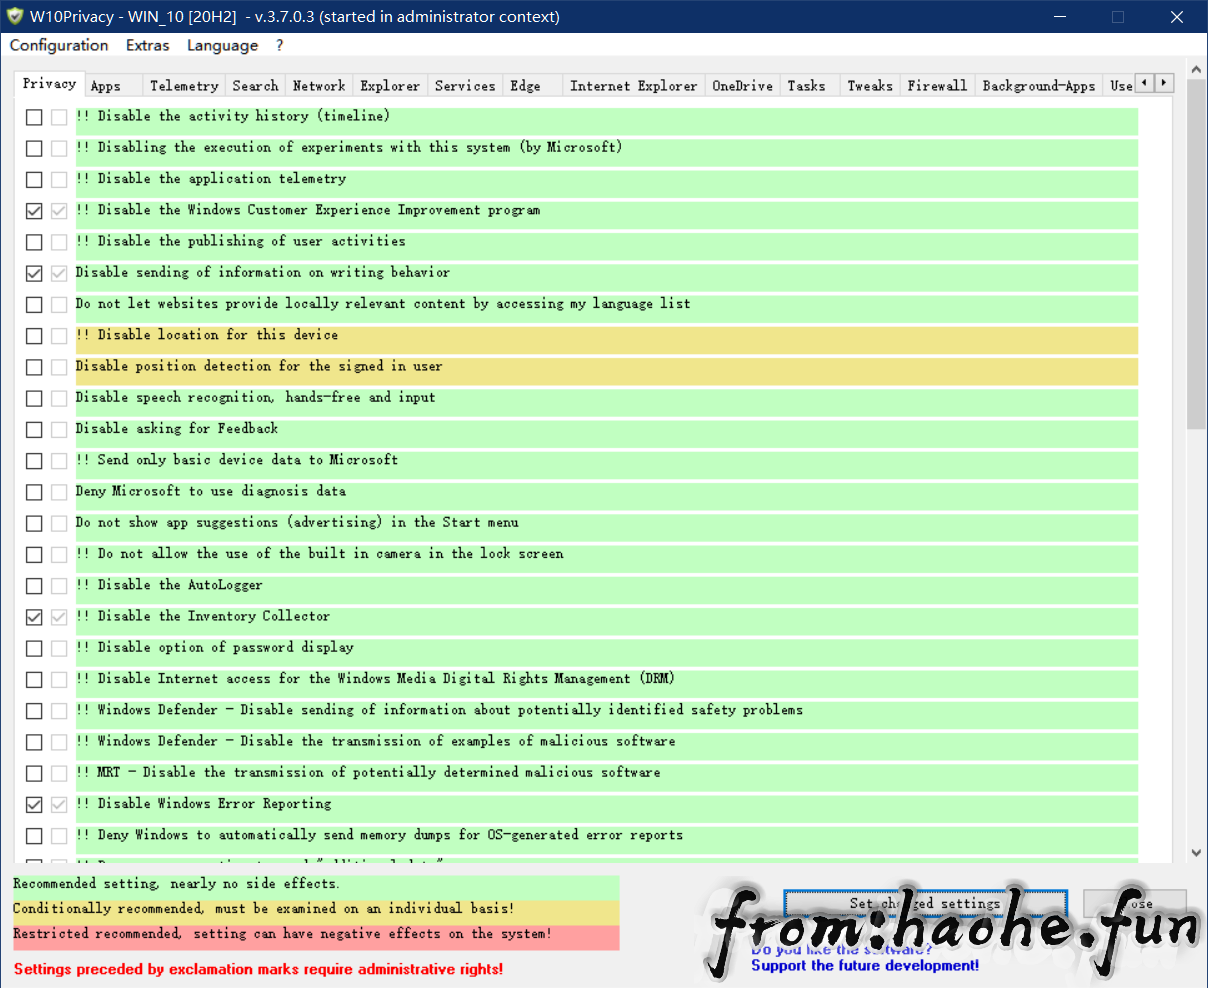
Task: Enable first checkbox for Disable asking for Feedback
Action: [34, 429]
